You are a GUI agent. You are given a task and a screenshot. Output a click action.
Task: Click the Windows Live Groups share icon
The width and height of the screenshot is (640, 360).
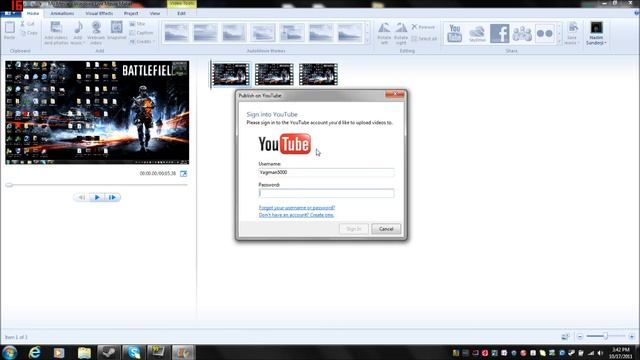pyautogui.click(x=522, y=33)
